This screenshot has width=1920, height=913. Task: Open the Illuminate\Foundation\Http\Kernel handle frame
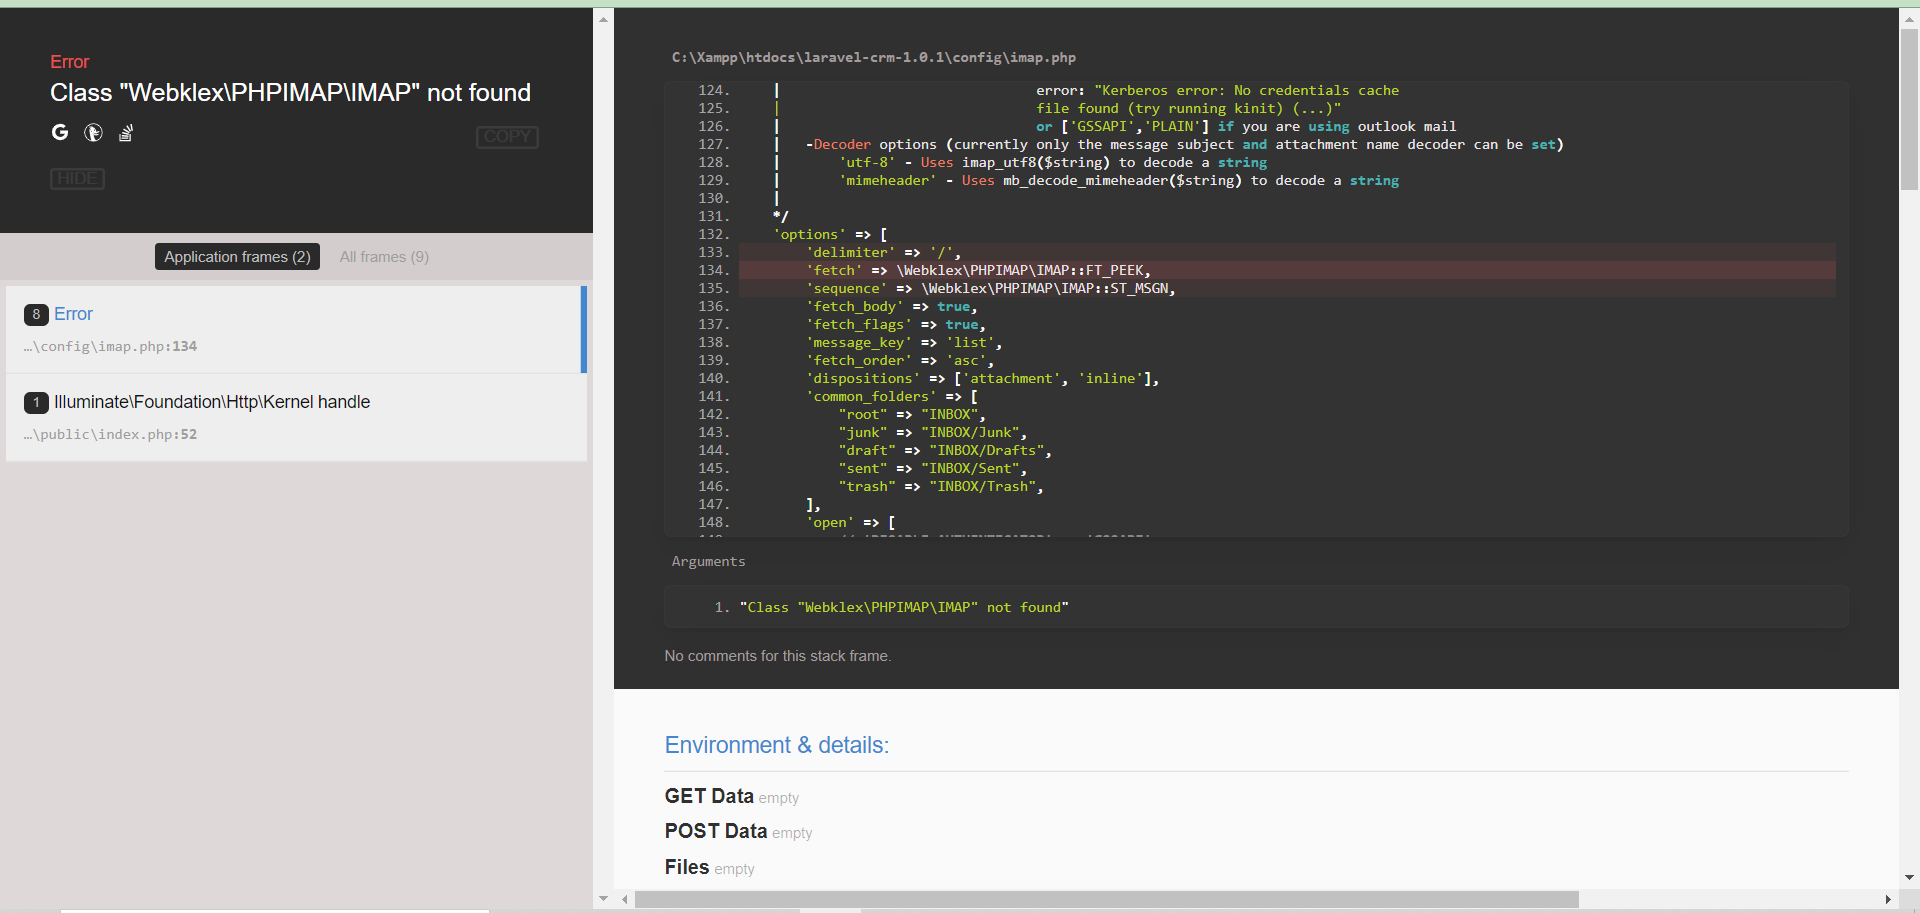coord(296,417)
